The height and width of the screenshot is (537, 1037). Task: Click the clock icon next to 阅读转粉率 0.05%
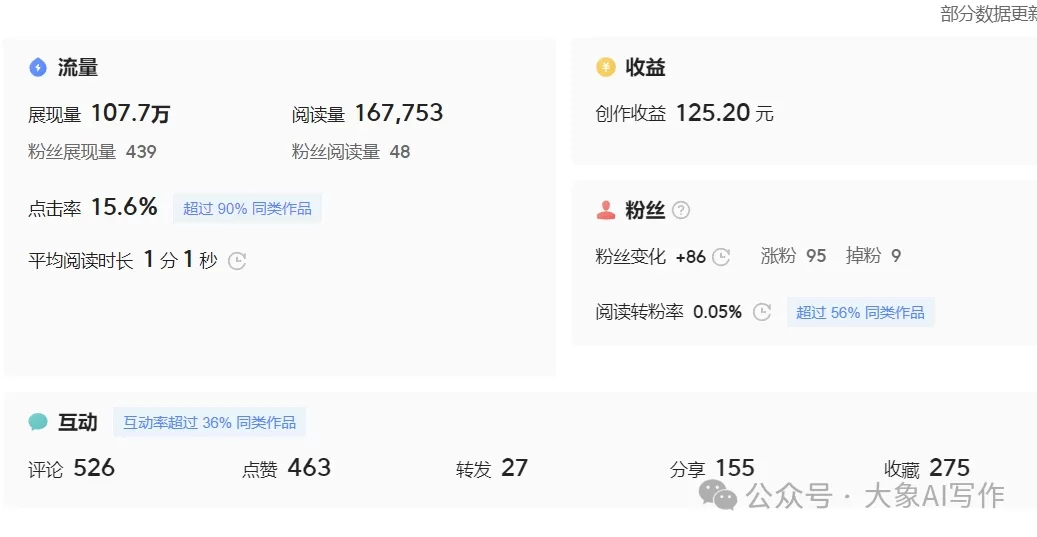click(762, 312)
